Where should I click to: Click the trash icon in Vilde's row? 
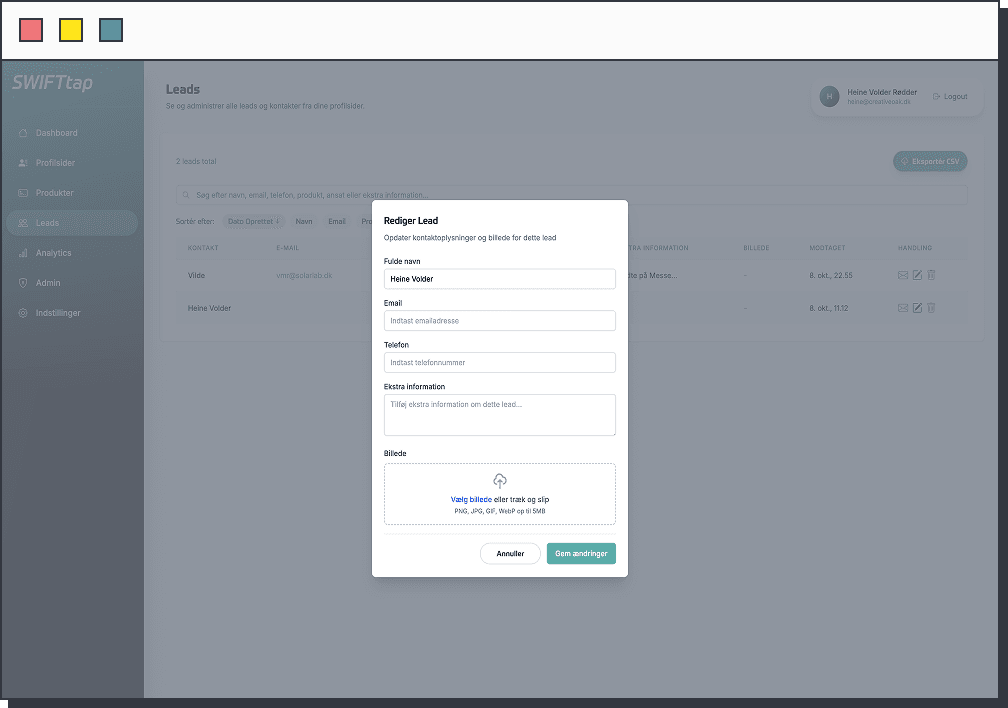(931, 275)
